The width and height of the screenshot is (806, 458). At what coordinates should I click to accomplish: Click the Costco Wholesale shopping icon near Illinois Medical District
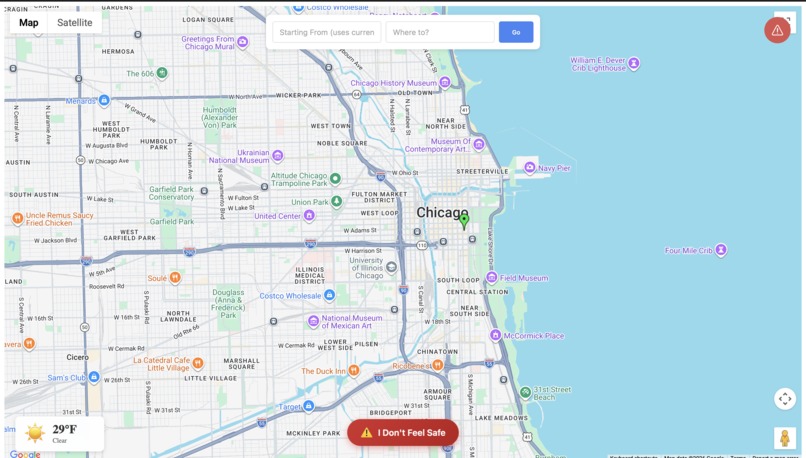tap(329, 295)
